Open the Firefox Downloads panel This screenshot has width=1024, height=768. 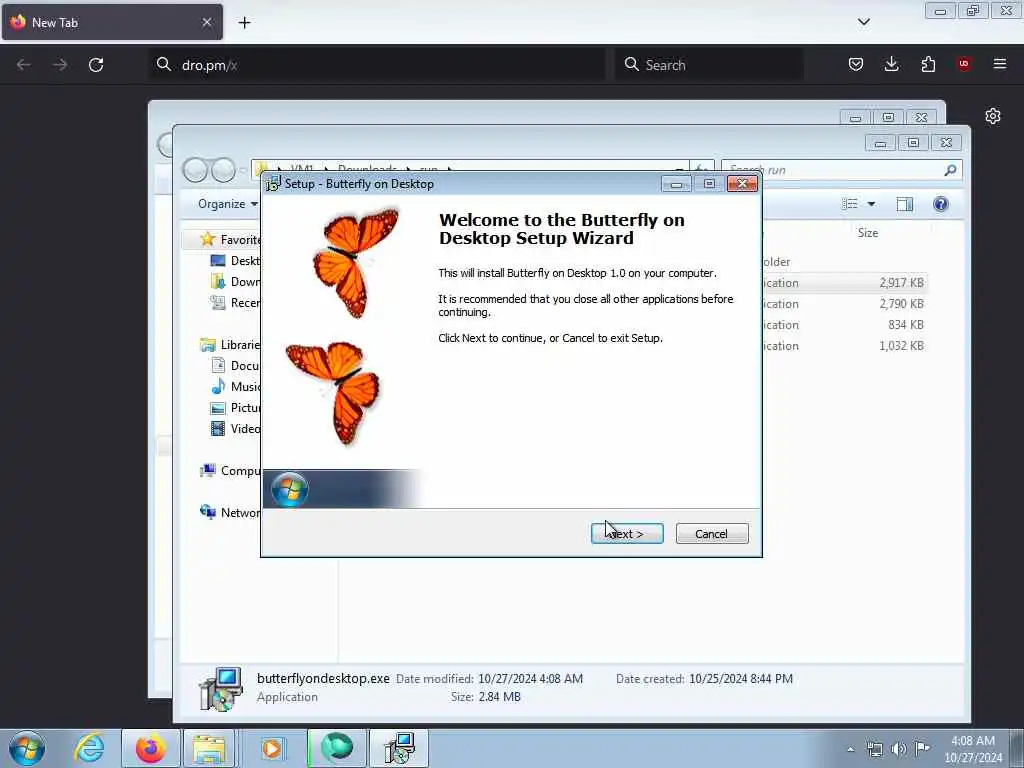click(891, 64)
